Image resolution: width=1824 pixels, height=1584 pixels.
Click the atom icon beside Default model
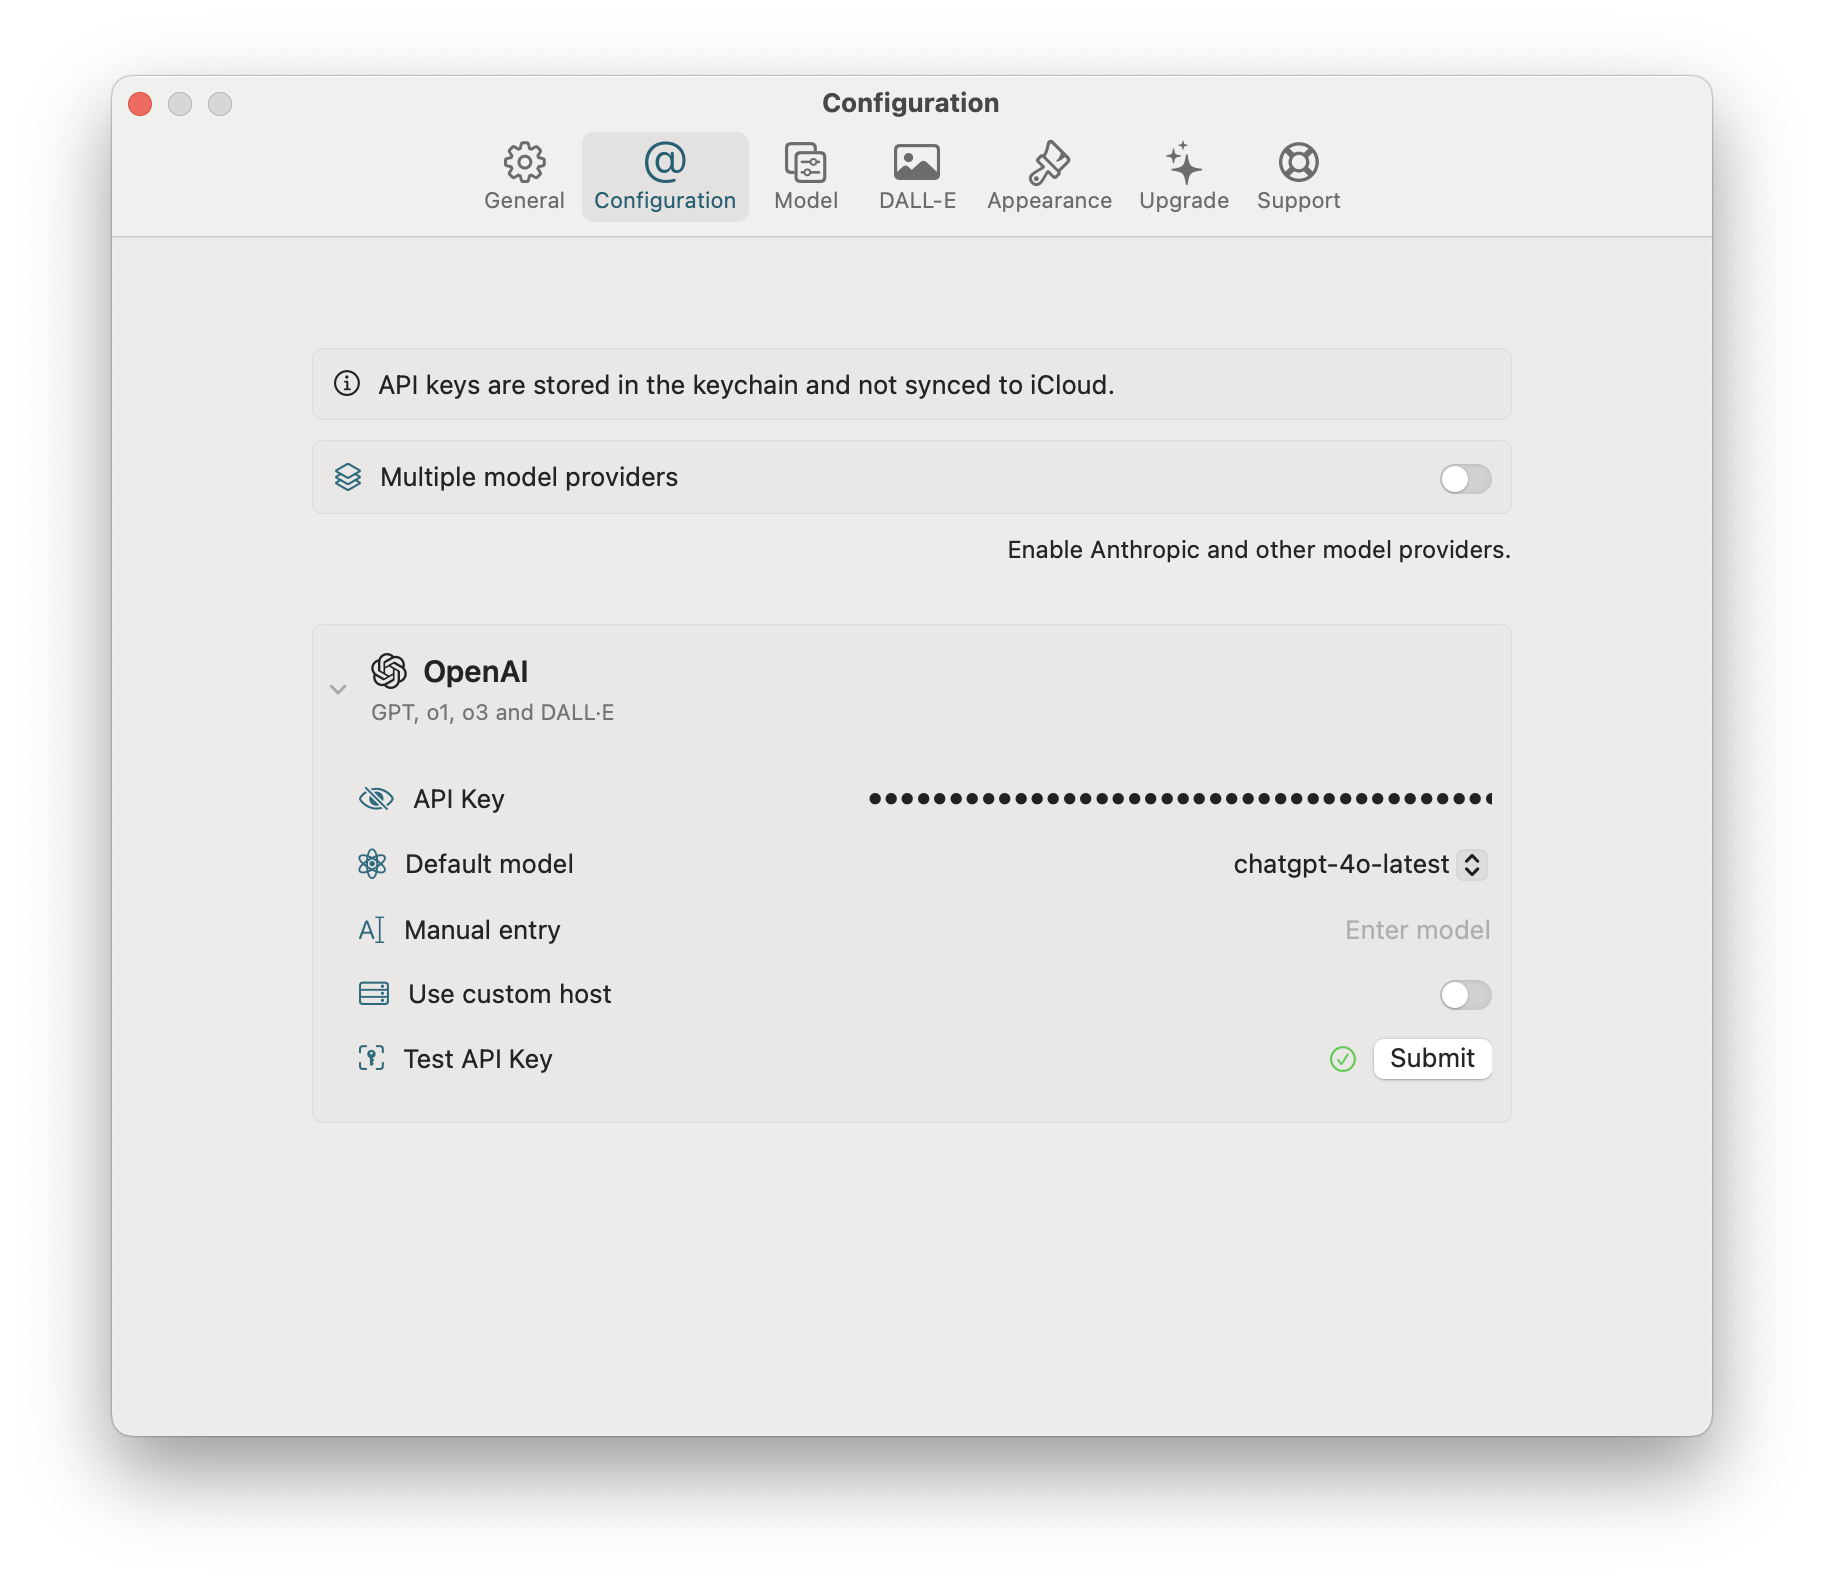coord(372,864)
